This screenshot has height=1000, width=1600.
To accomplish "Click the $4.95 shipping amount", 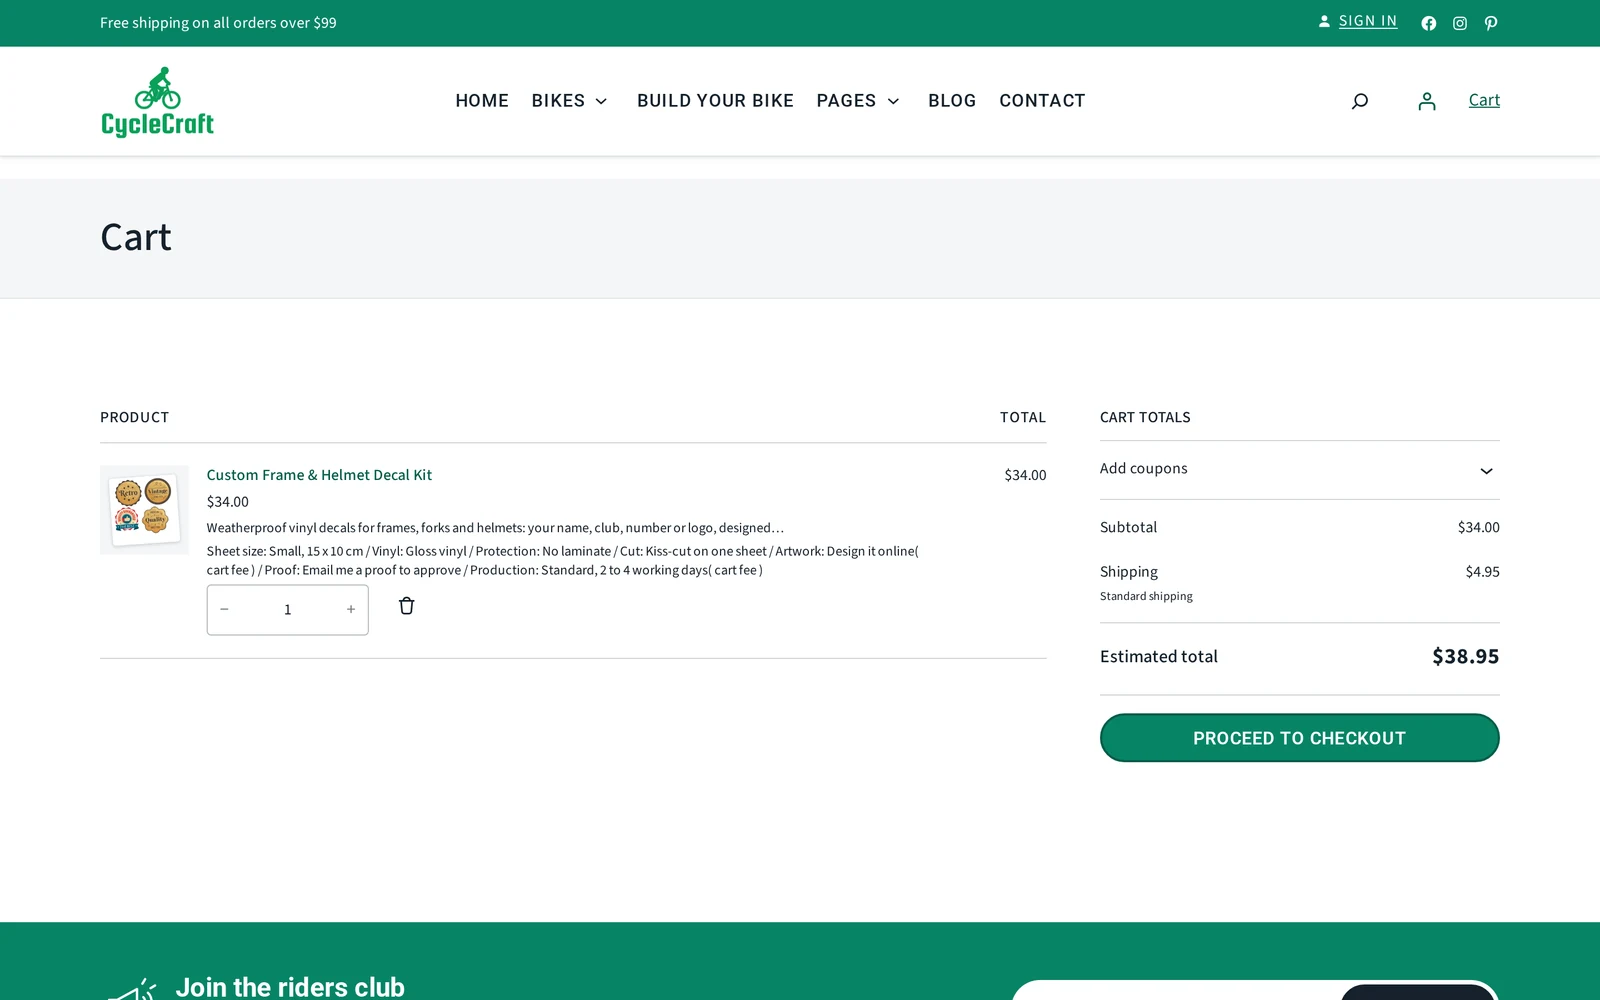I will coord(1482,572).
